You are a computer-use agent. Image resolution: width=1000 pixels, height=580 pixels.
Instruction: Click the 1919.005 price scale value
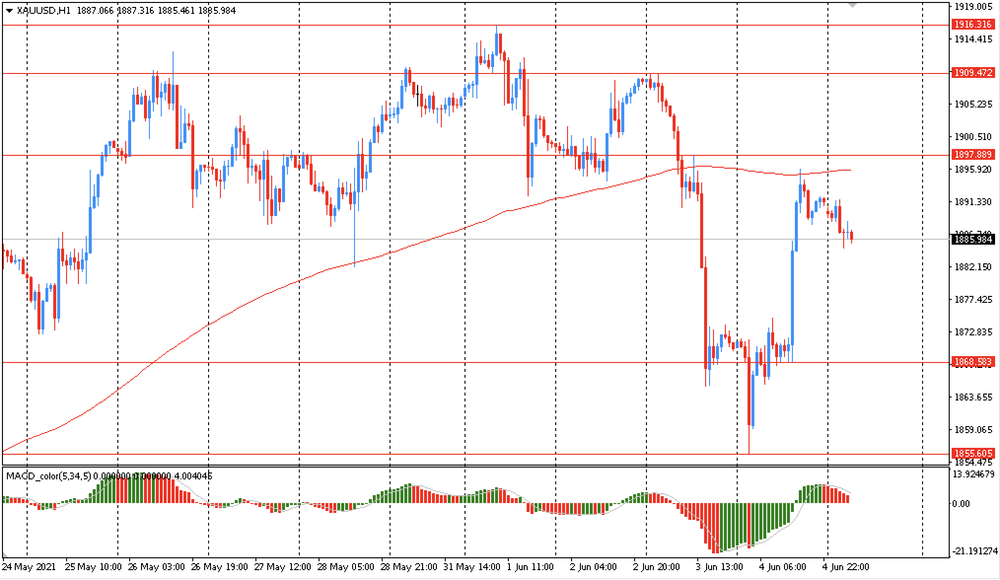pos(973,6)
